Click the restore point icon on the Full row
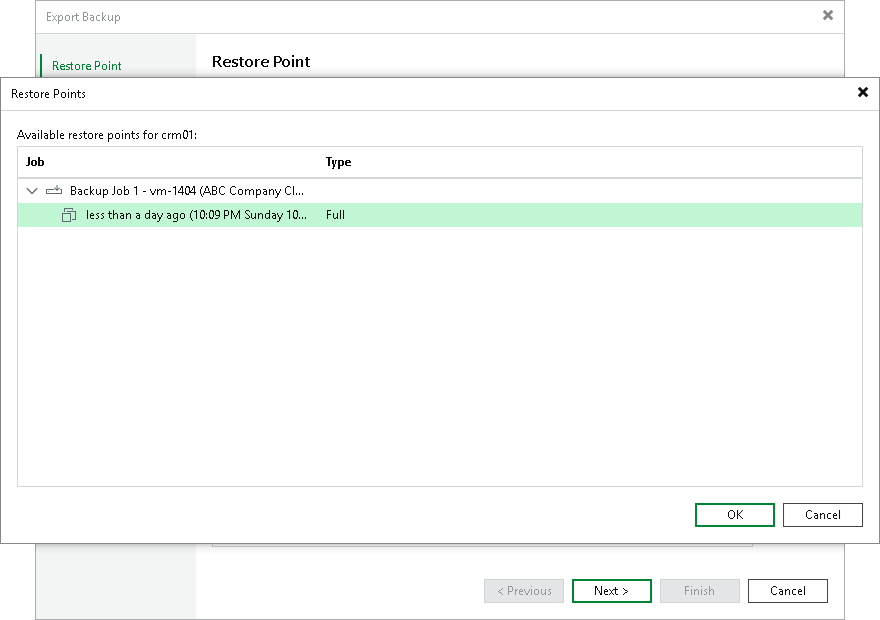 (68, 215)
